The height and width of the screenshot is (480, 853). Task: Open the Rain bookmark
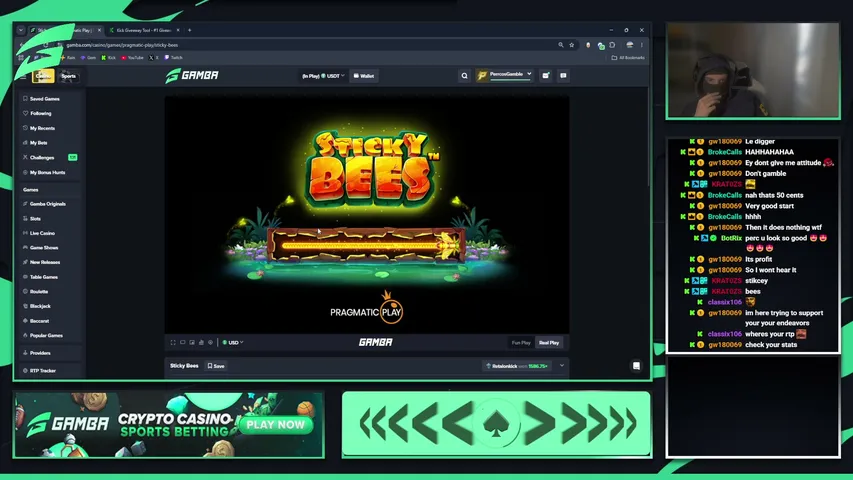click(x=68, y=58)
